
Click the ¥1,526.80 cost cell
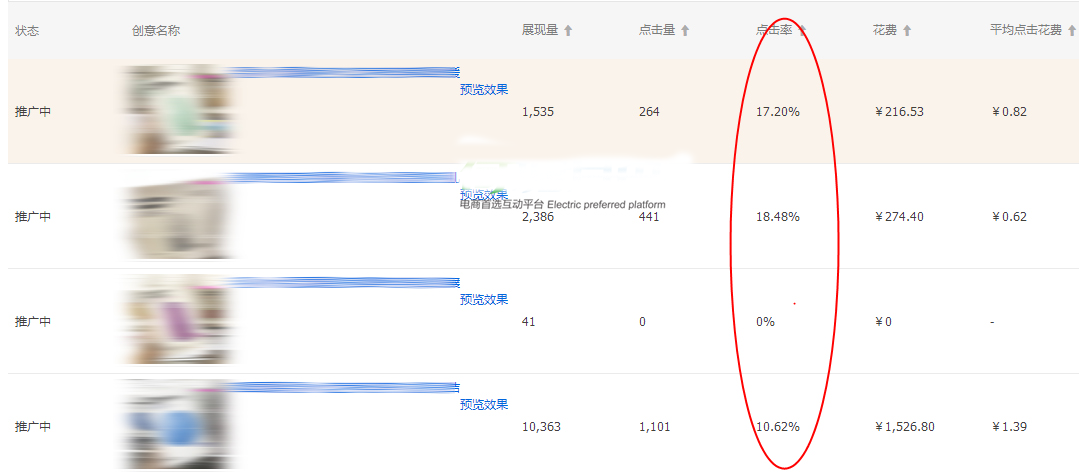coord(904,427)
